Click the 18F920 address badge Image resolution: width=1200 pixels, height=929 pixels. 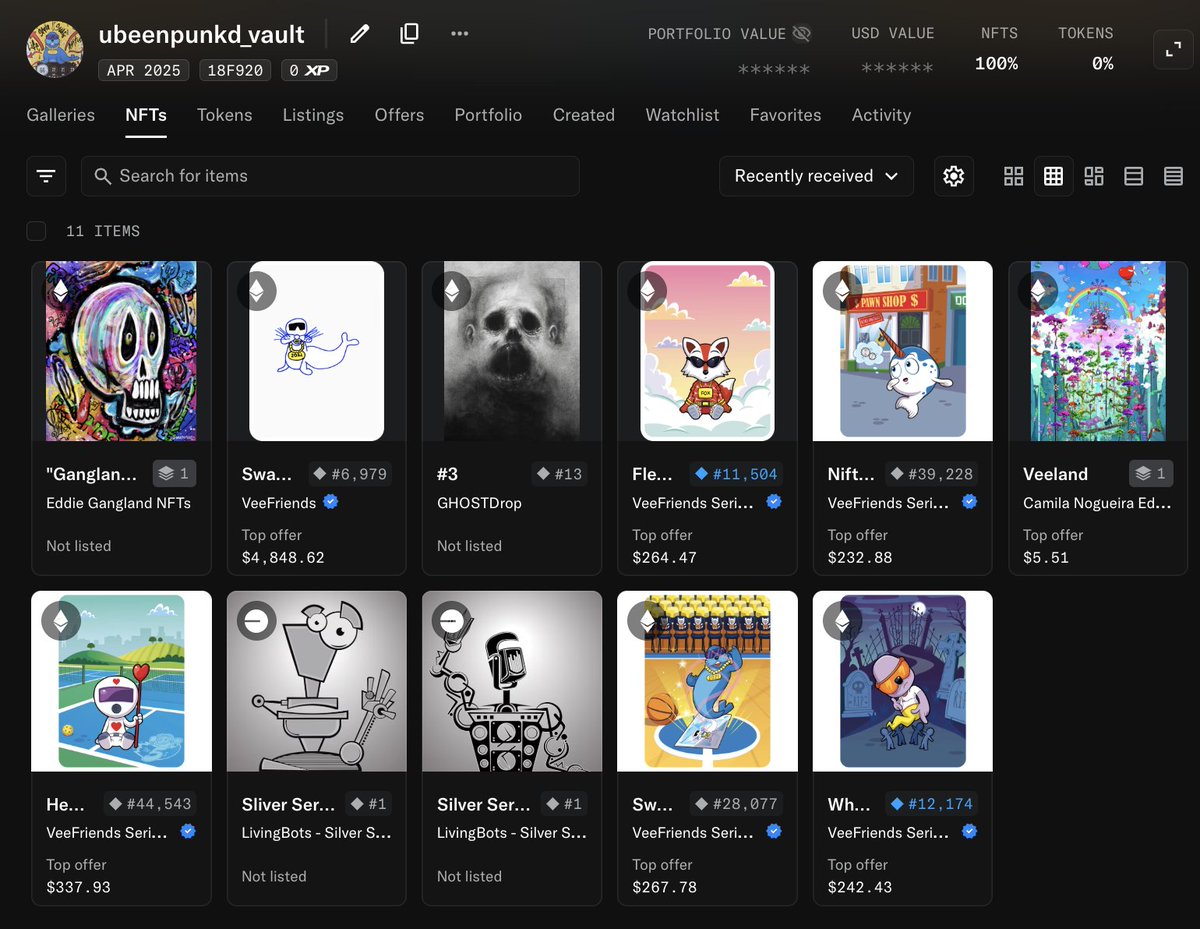[236, 70]
